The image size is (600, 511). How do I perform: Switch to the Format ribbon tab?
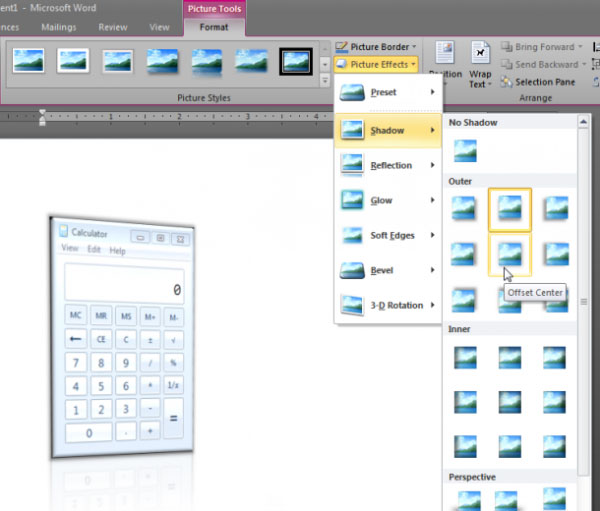214,27
